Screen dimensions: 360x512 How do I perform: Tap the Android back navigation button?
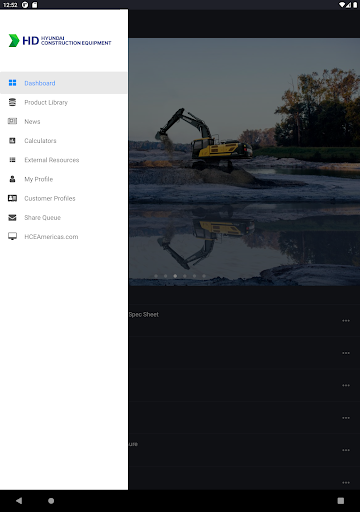click(x=19, y=501)
